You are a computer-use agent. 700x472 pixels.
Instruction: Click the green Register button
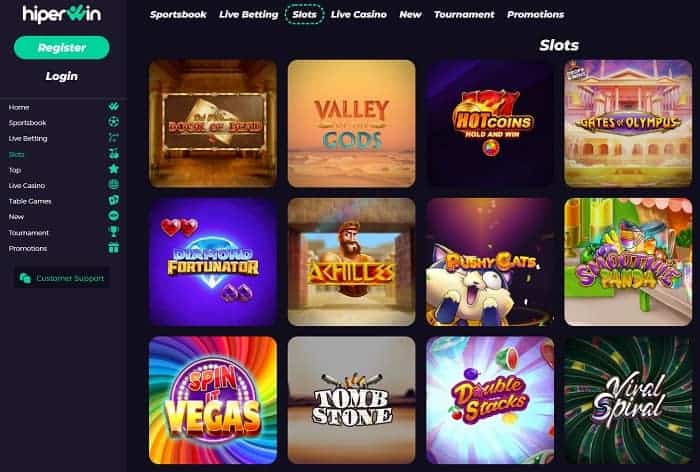(x=62, y=47)
